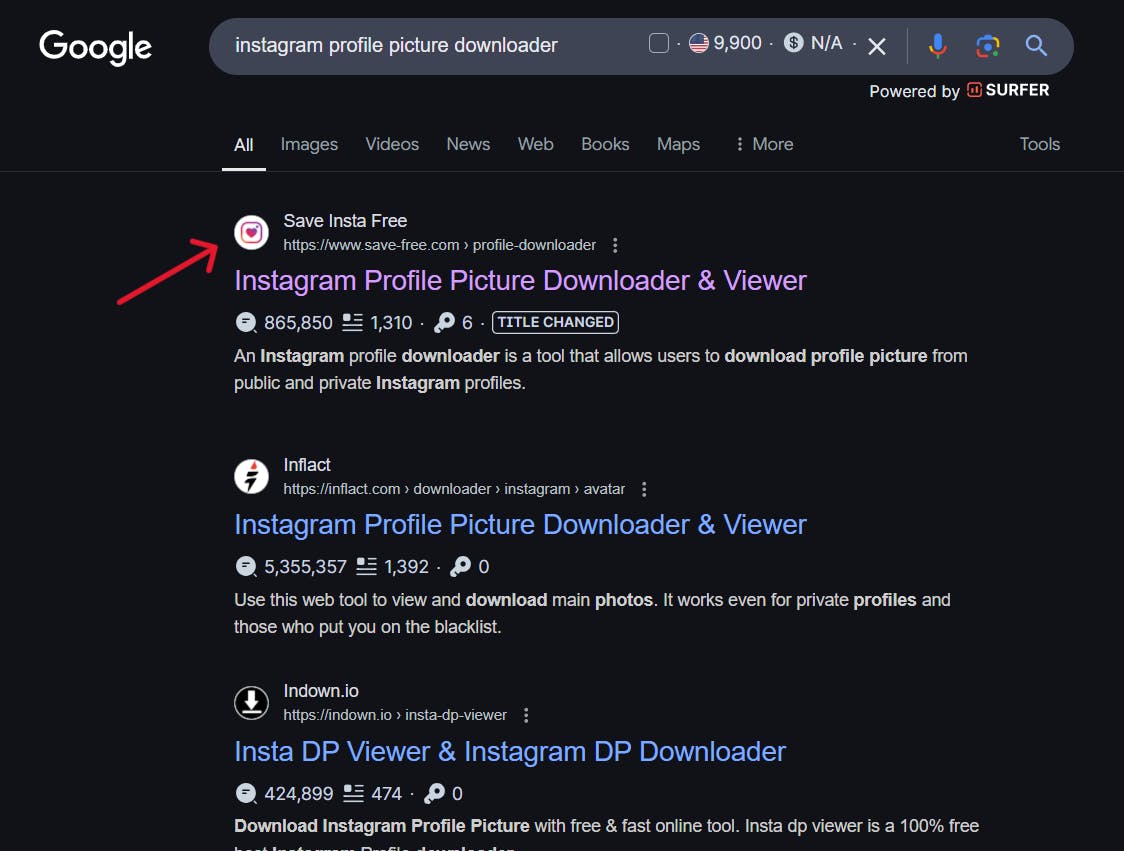Click the Inflact site name
The height and width of the screenshot is (851, 1124).
(x=307, y=465)
